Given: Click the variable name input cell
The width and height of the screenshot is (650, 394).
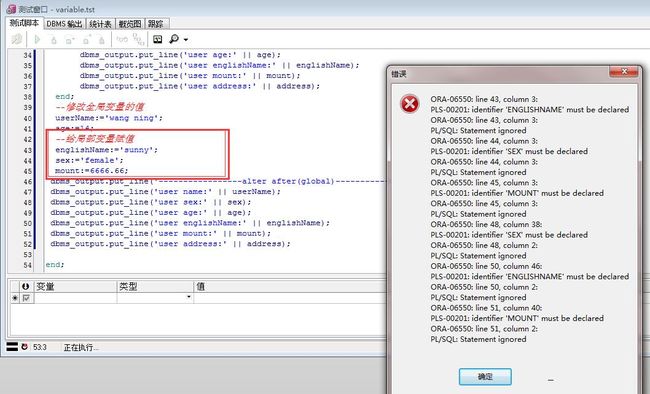Looking at the screenshot, I should [75, 298].
